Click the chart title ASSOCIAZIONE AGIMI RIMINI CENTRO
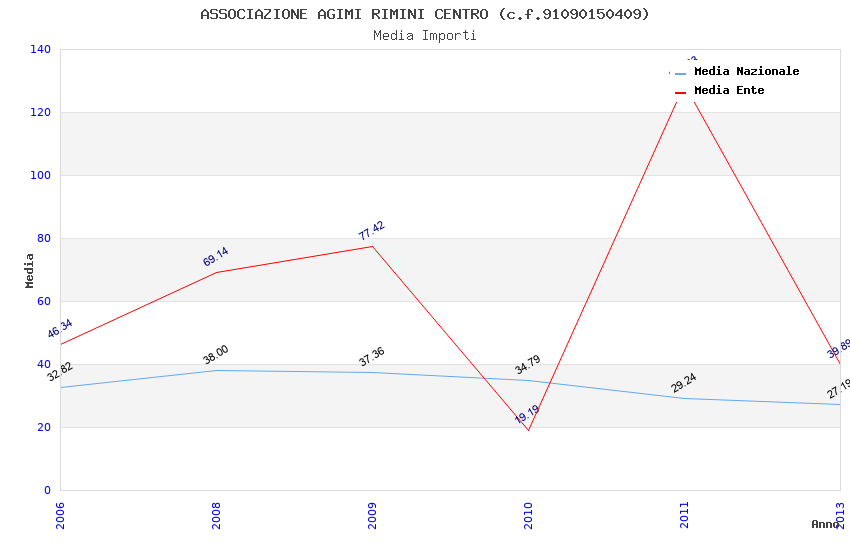 pos(425,14)
